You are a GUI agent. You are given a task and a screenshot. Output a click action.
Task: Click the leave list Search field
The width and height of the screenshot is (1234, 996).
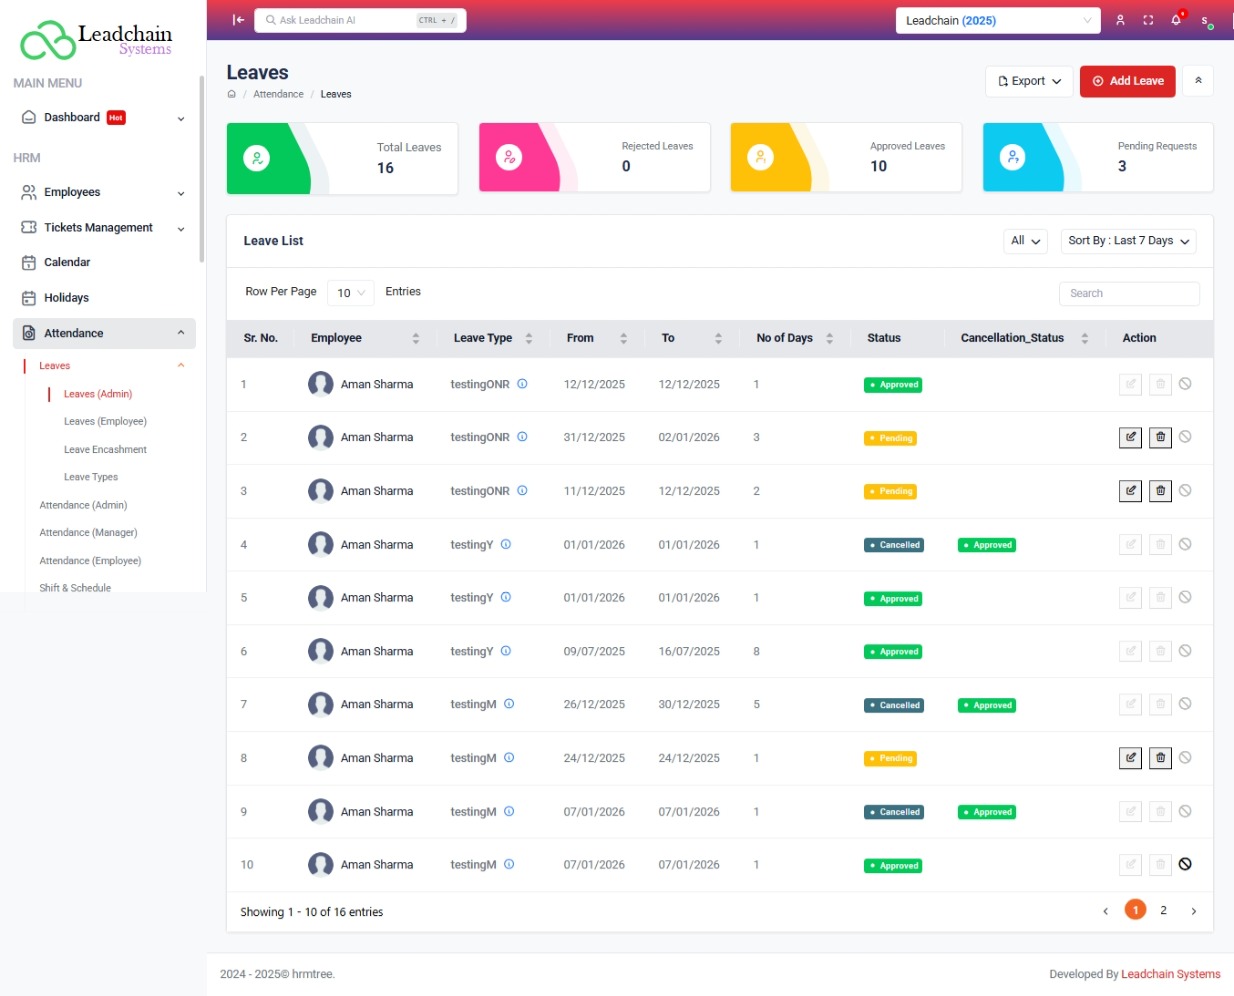1128,294
